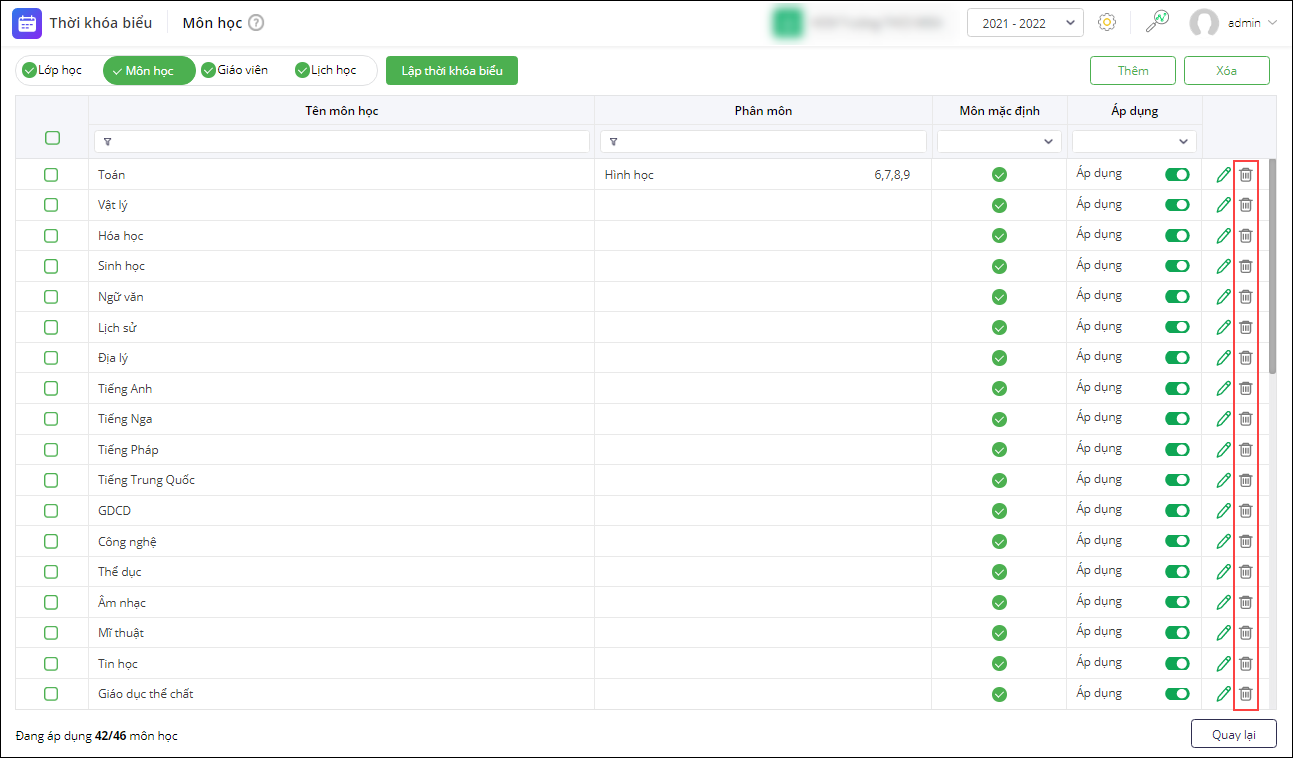Edit the Sinh học subject row

click(x=1223, y=266)
